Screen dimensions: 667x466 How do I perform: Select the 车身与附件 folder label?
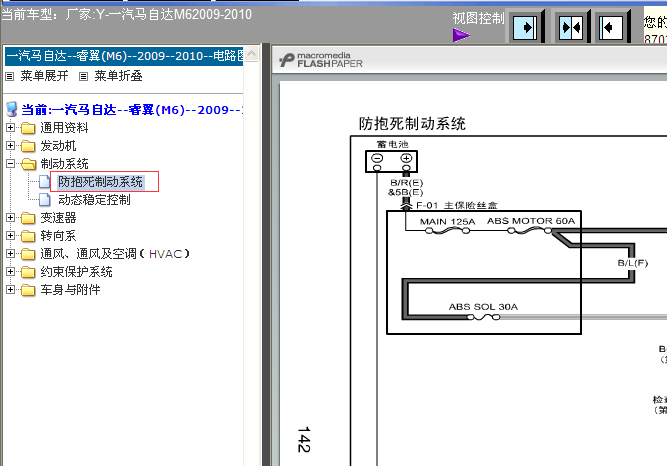tap(70, 290)
